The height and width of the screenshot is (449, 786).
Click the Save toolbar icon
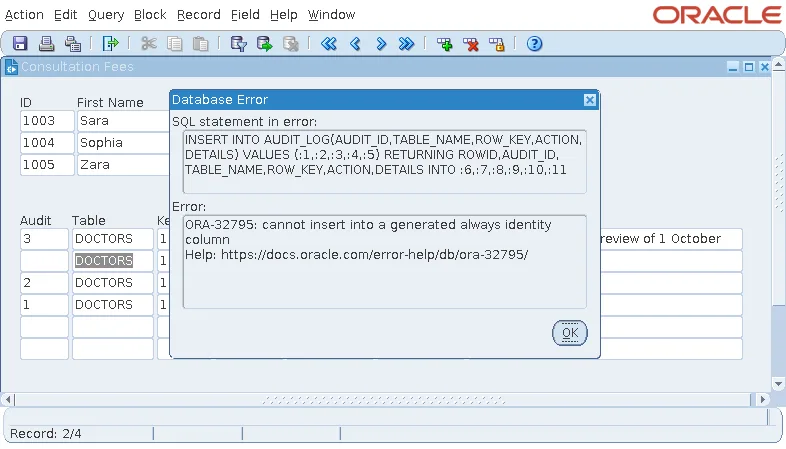coord(20,44)
